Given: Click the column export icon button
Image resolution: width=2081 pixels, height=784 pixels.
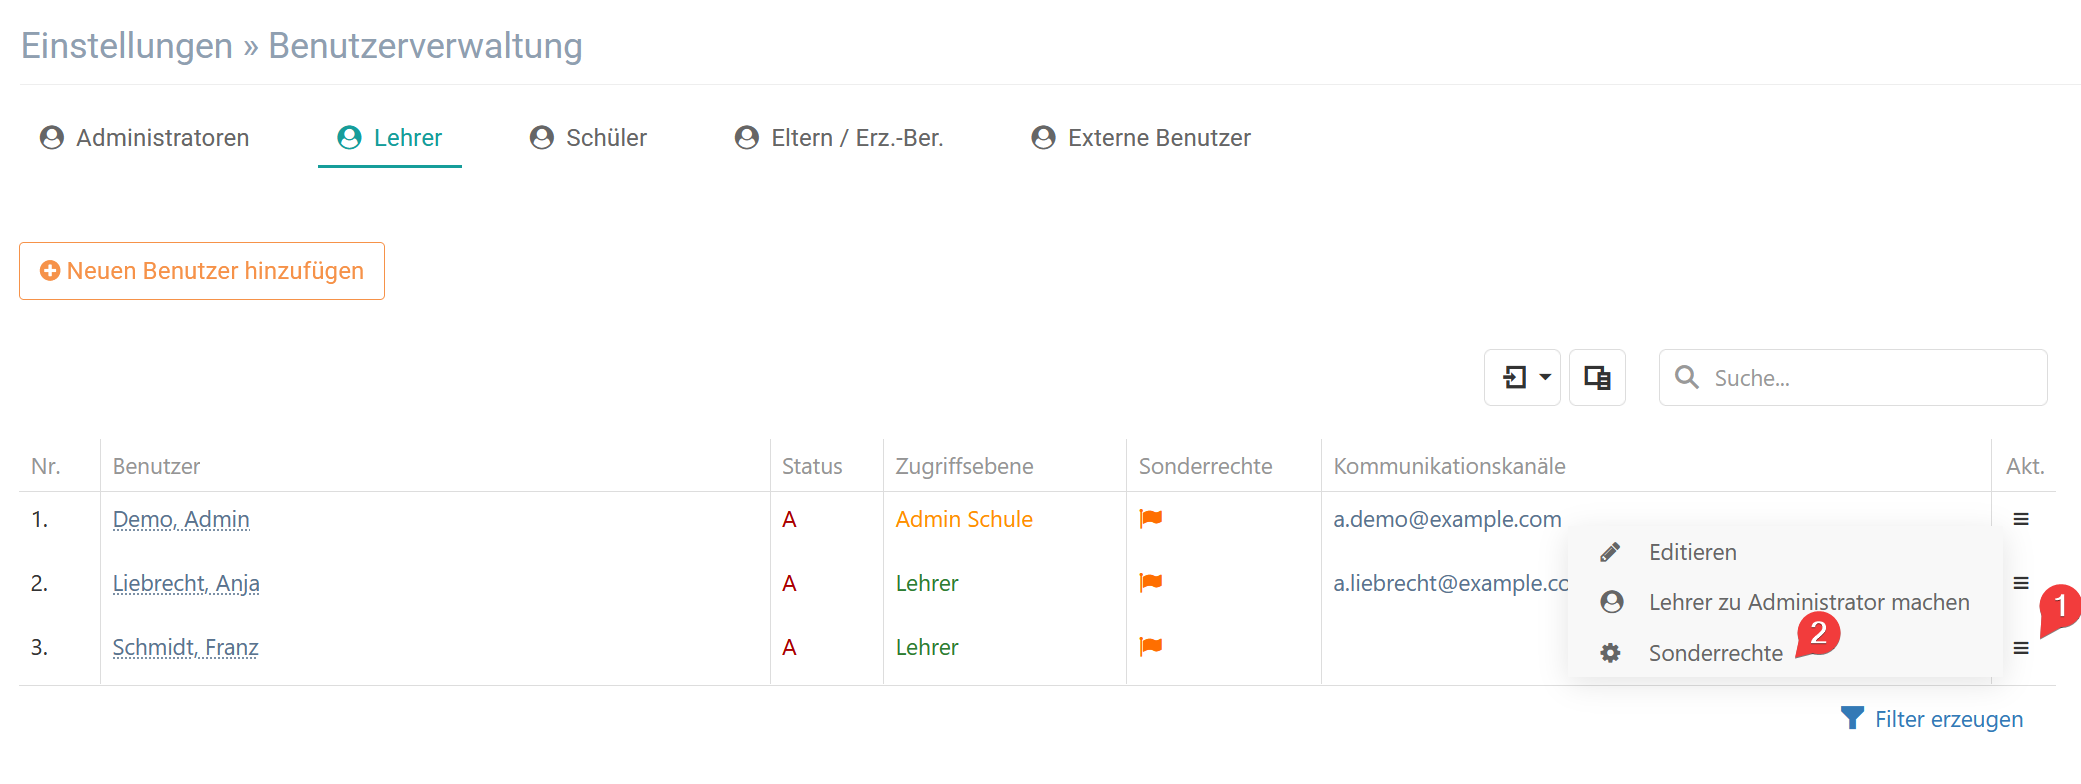Looking at the screenshot, I should (1597, 378).
